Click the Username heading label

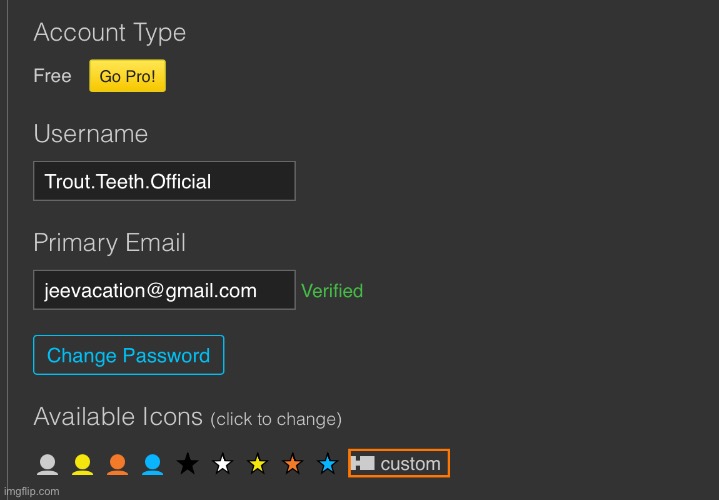90,134
